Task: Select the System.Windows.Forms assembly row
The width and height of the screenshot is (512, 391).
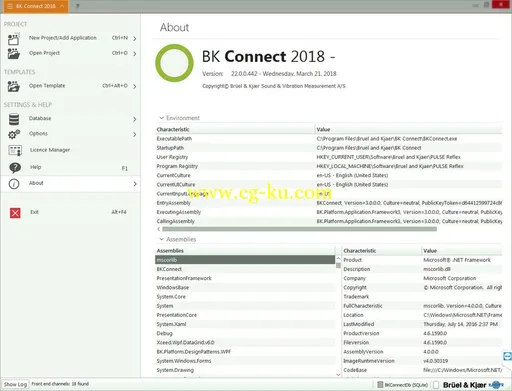Action: pyautogui.click(x=245, y=361)
